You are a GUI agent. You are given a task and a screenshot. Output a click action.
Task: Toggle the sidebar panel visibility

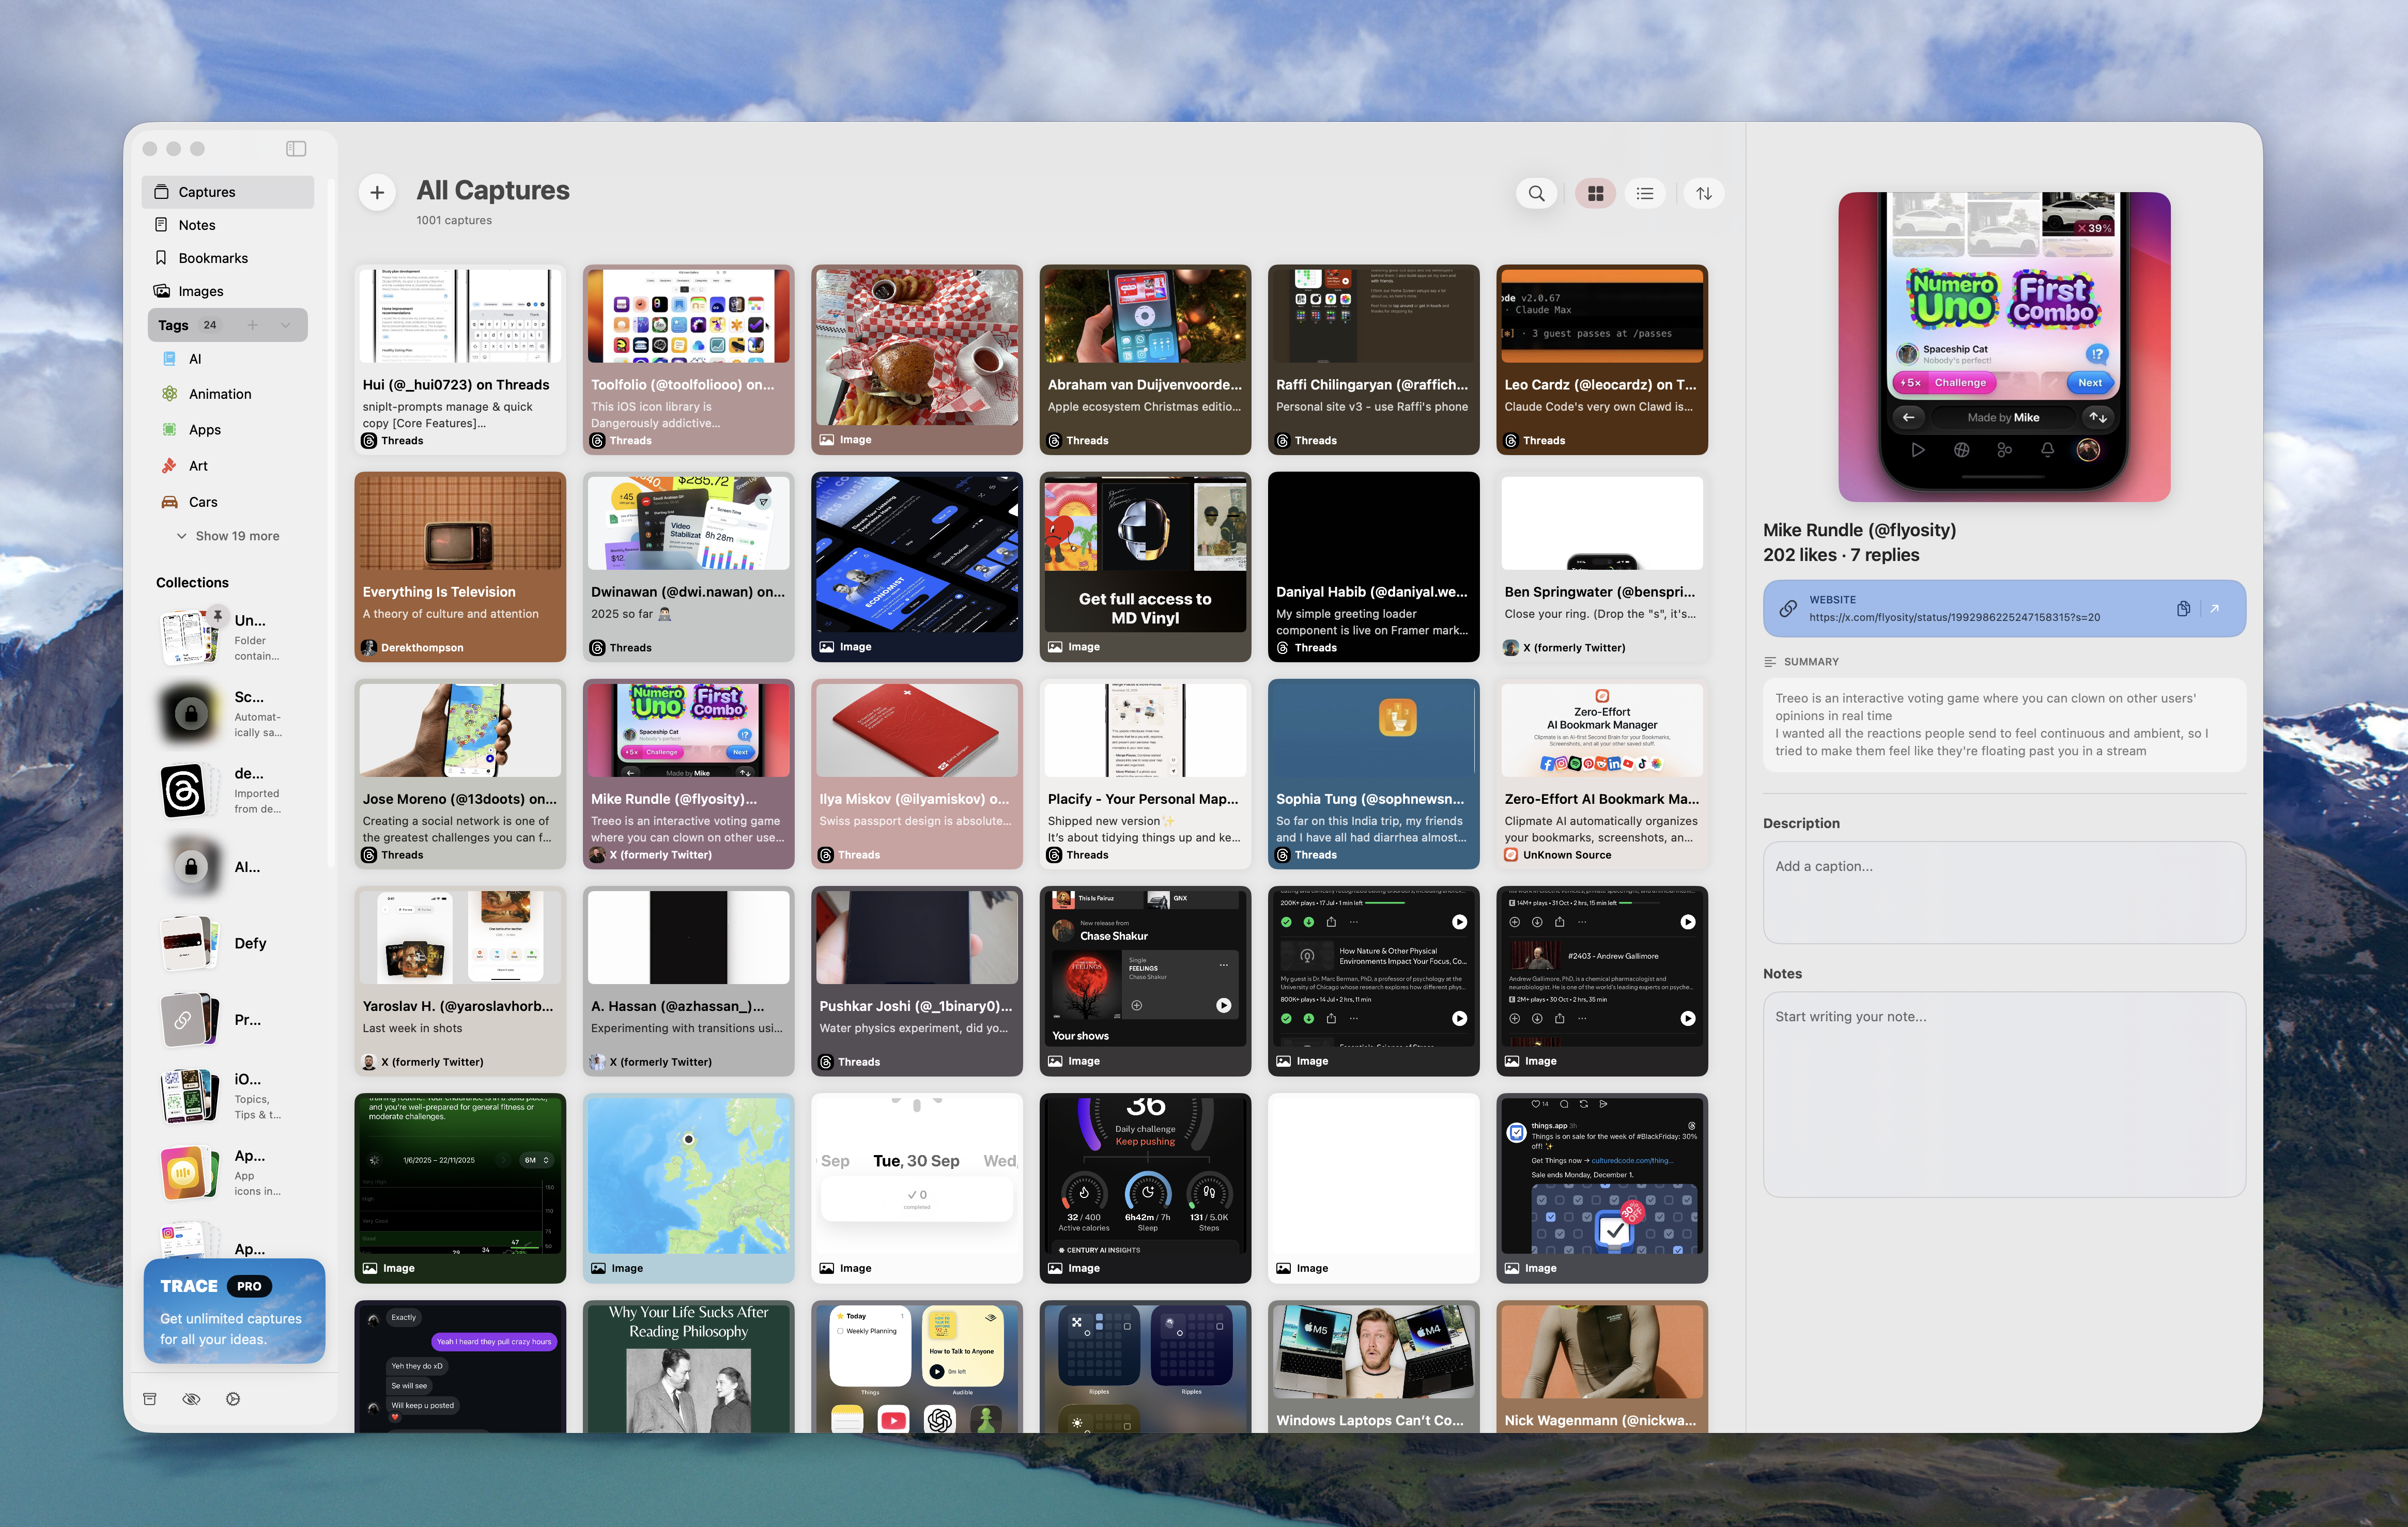tap(296, 148)
